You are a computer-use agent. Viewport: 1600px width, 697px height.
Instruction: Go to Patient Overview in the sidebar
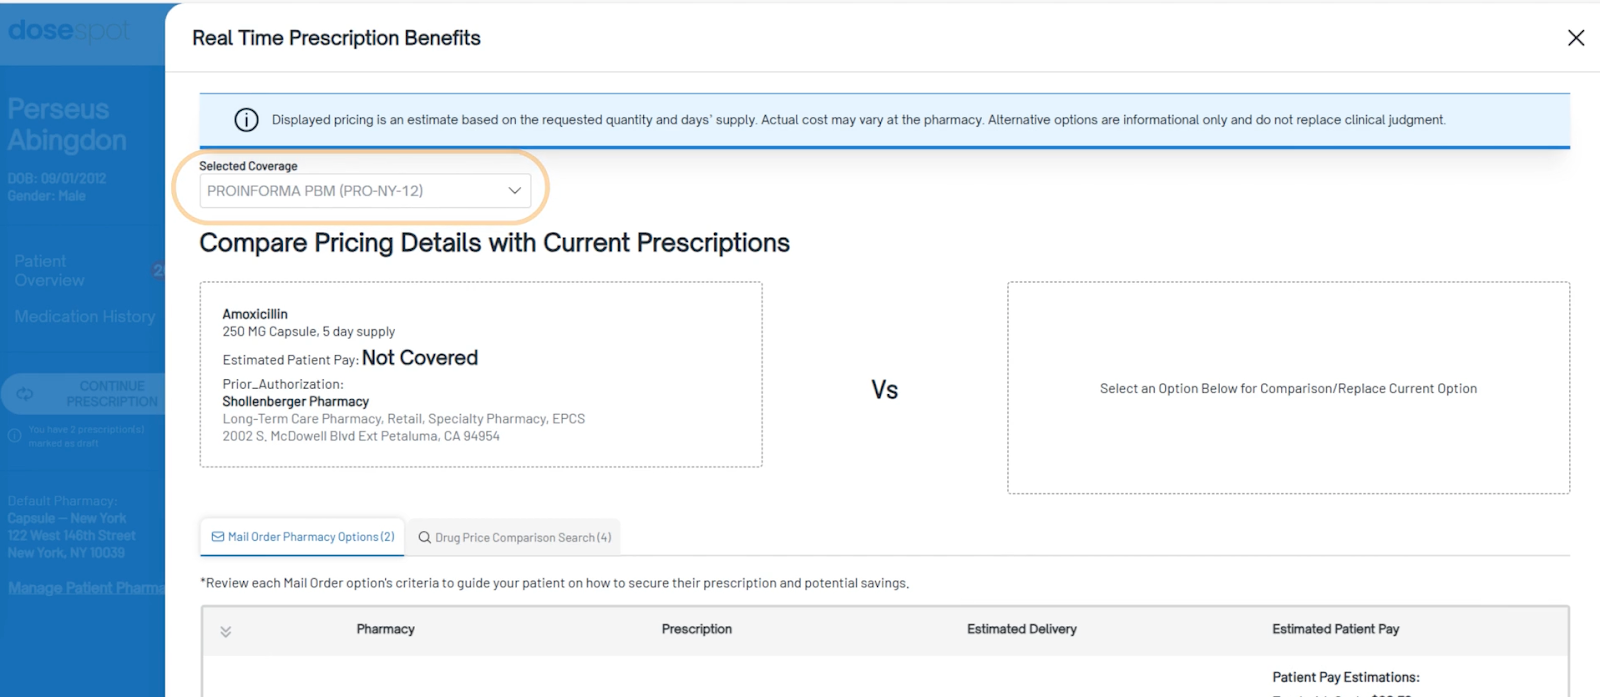[x=50, y=271]
